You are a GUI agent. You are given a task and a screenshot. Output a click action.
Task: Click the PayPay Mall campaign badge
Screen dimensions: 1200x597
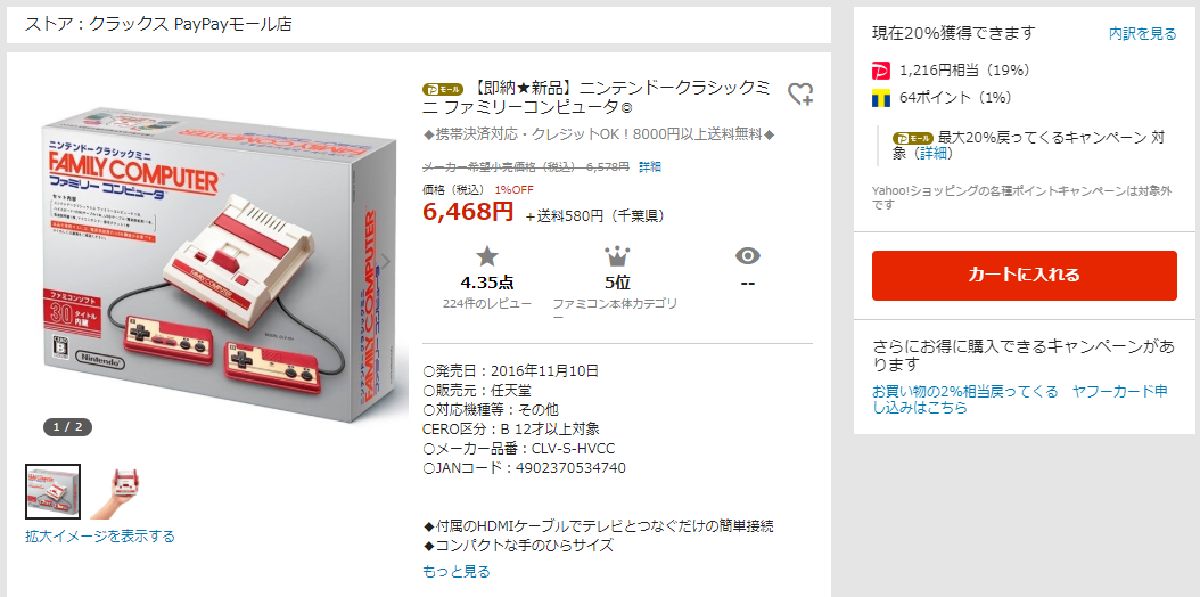pos(912,137)
